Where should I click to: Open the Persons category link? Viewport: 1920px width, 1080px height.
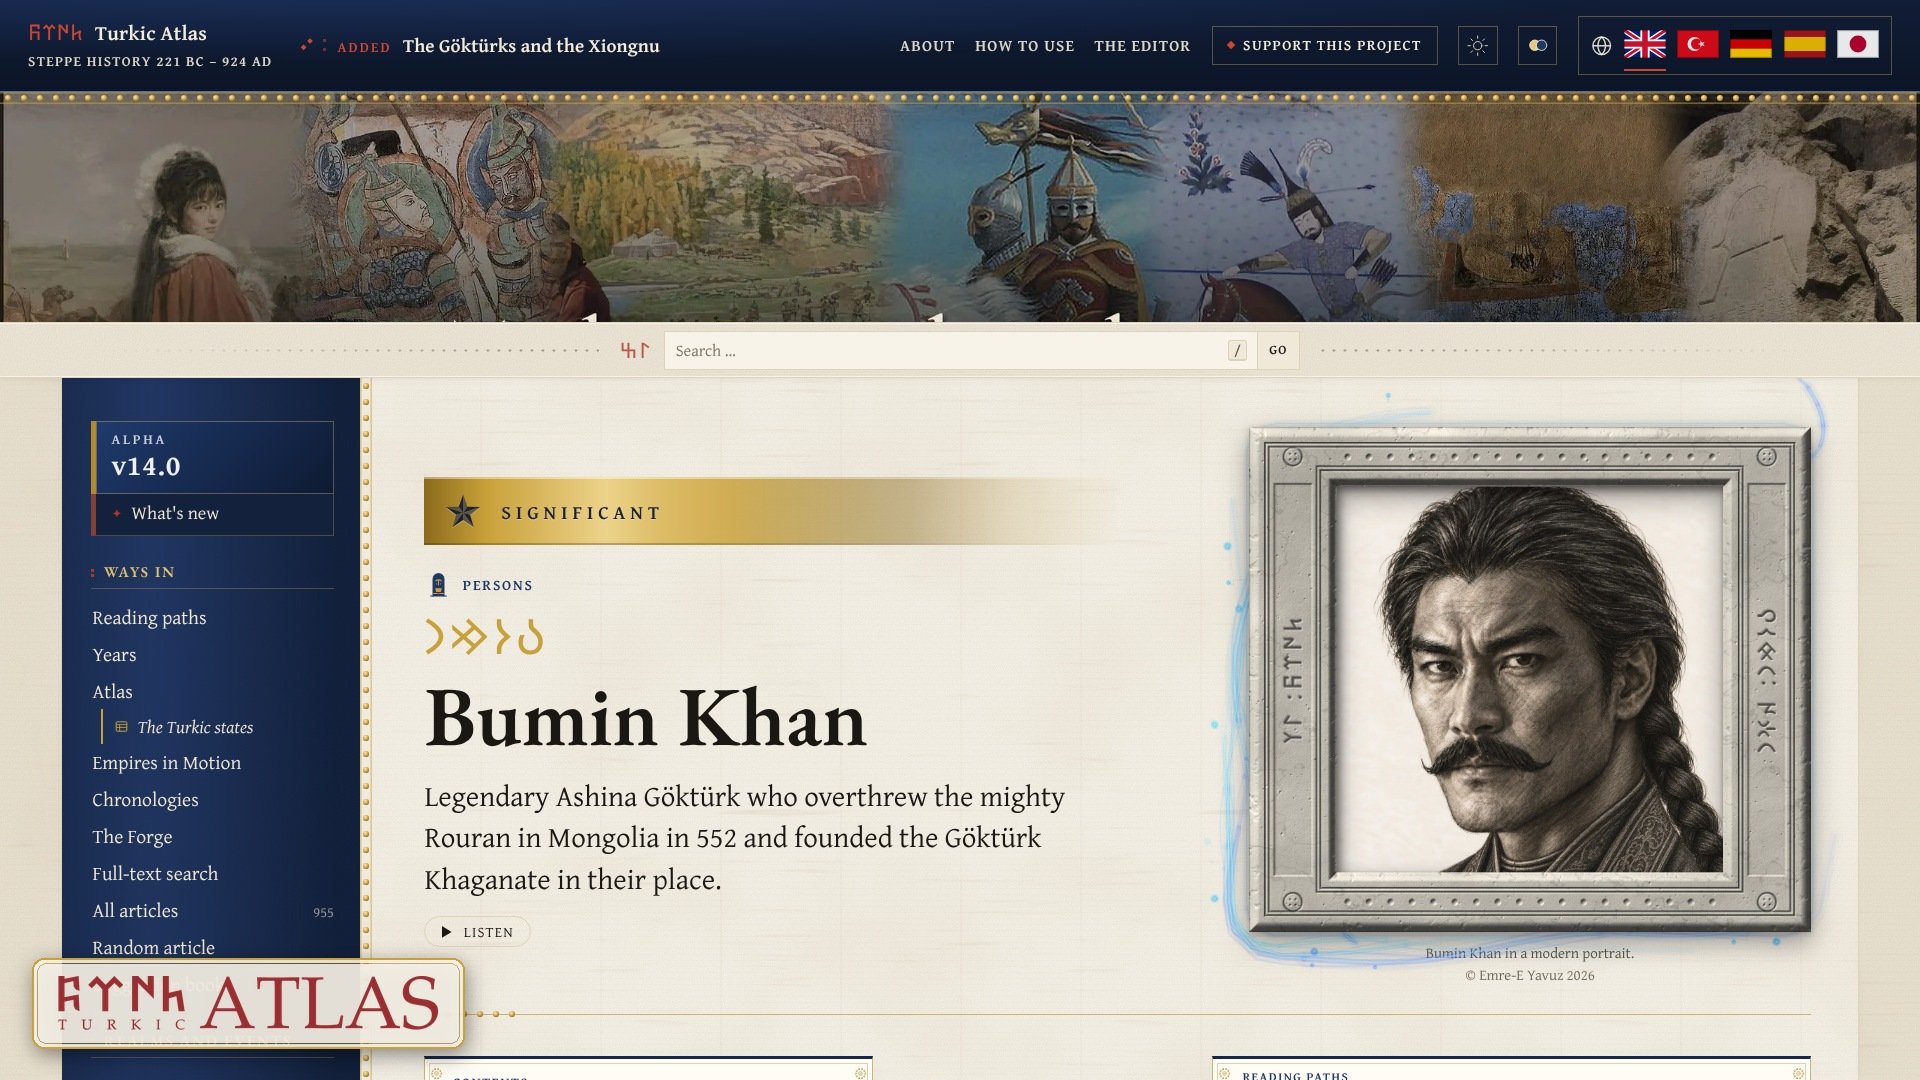[497, 586]
